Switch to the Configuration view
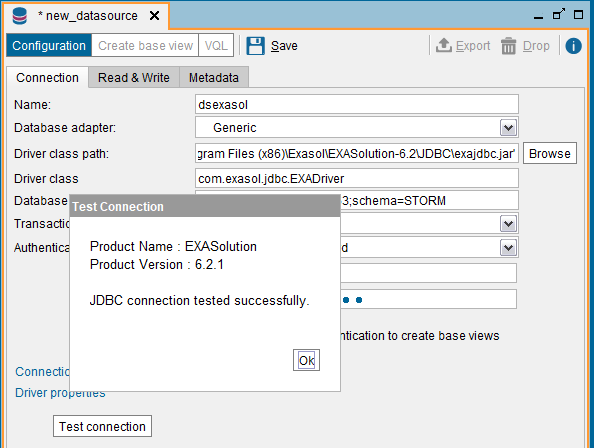 coord(49,45)
